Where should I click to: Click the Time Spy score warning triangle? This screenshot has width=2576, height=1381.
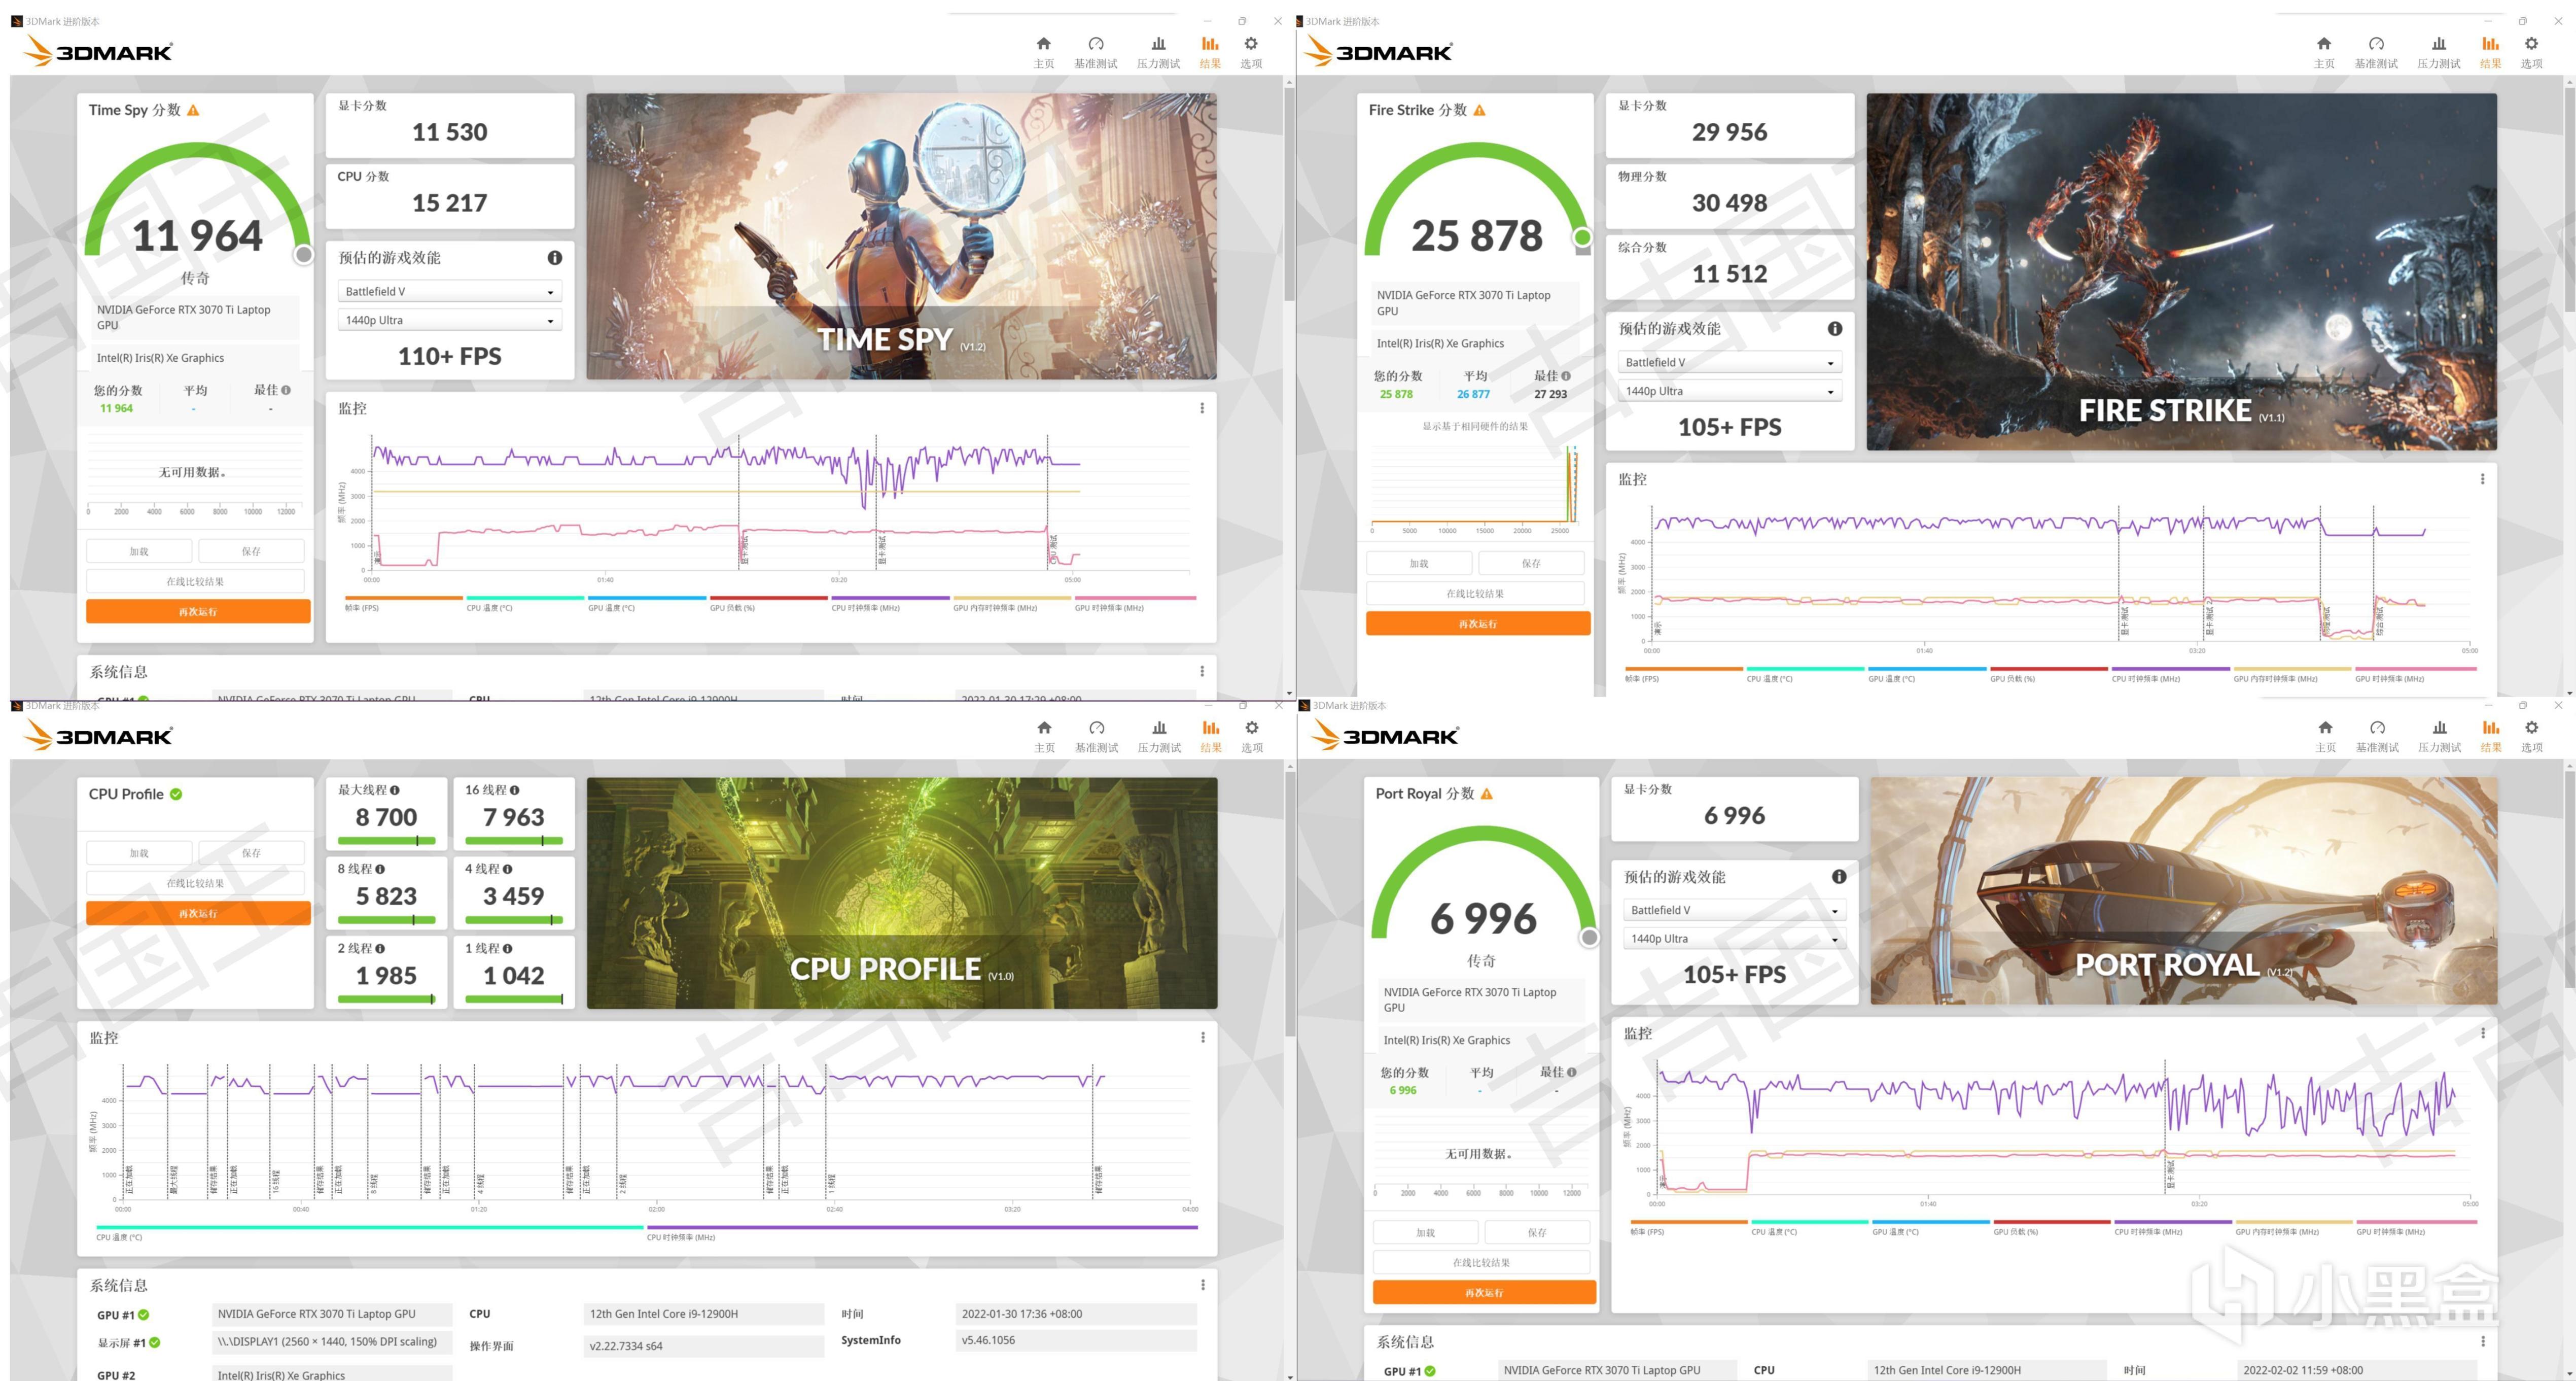tap(193, 110)
